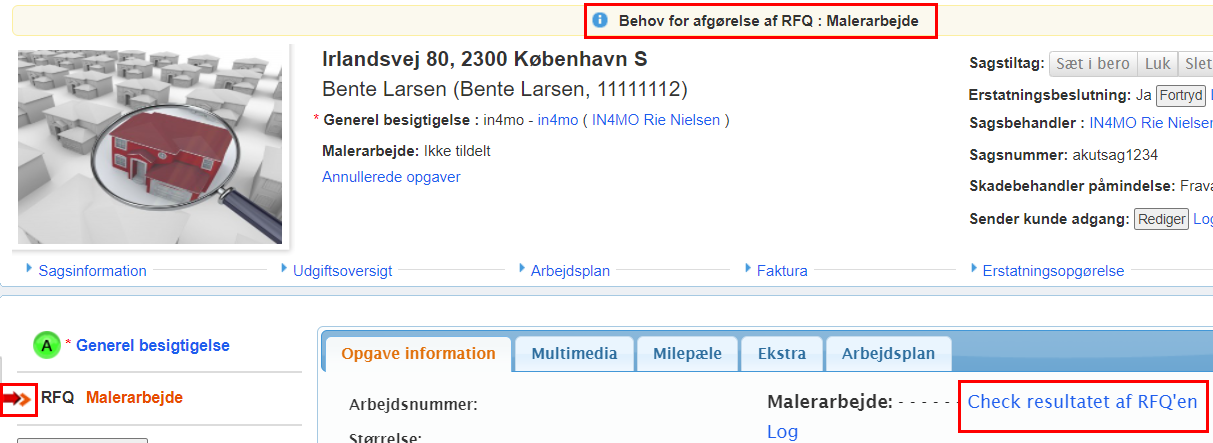Click the blue info icon in notification bar
This screenshot has height=443, width=1213.
pyautogui.click(x=600, y=20)
